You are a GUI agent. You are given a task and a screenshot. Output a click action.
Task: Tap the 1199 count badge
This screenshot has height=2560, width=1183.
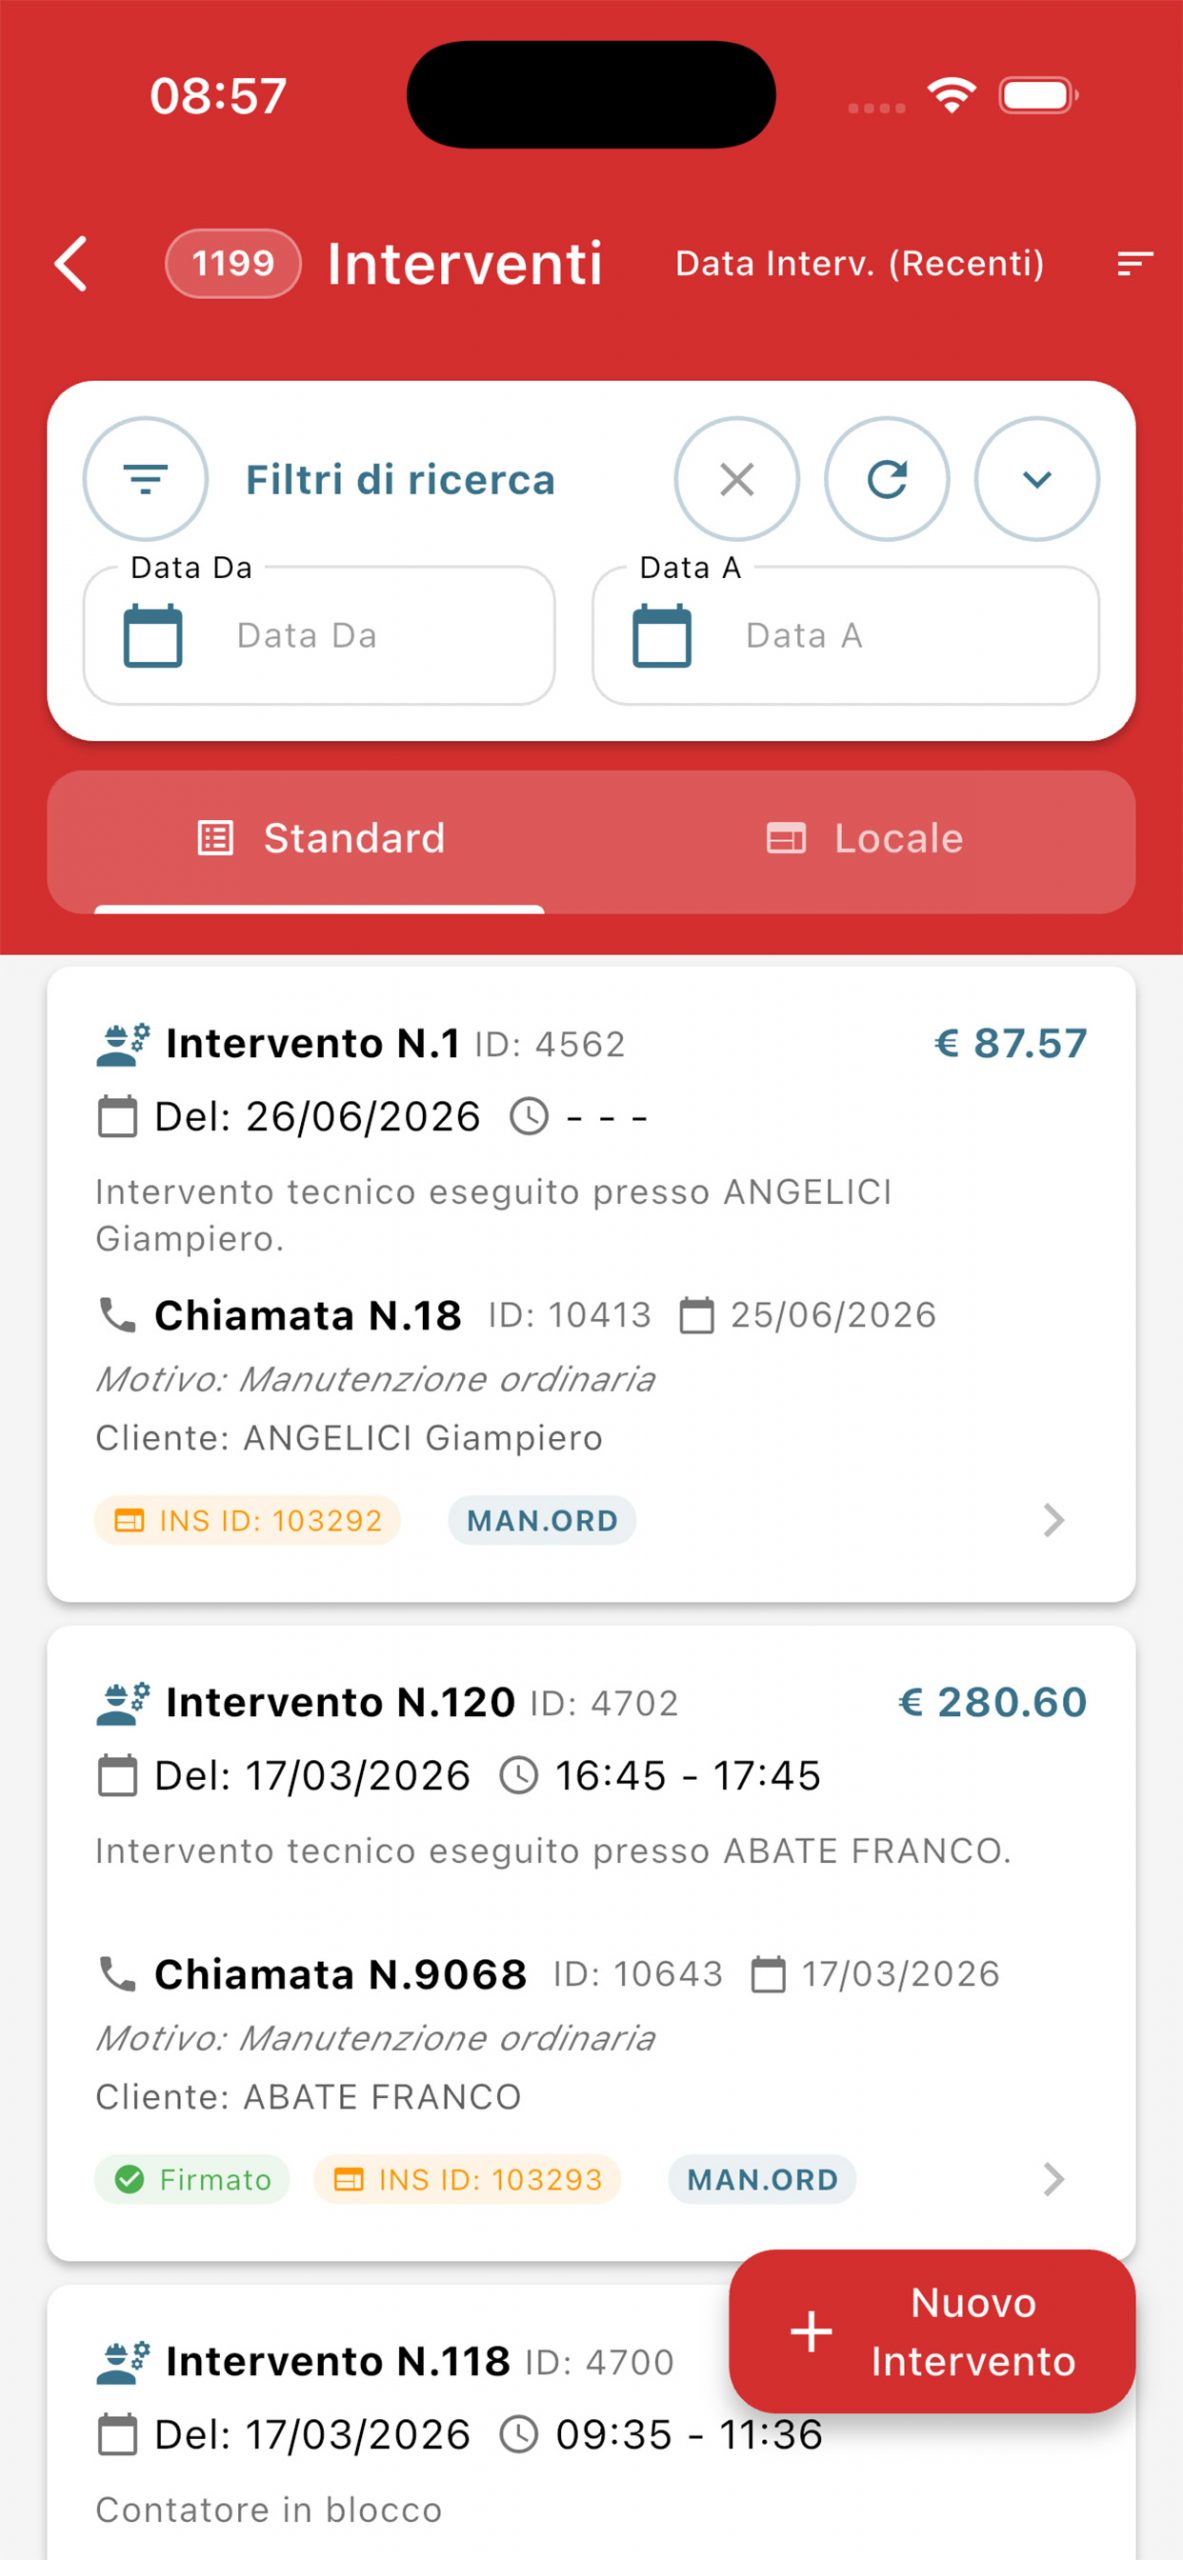point(233,264)
